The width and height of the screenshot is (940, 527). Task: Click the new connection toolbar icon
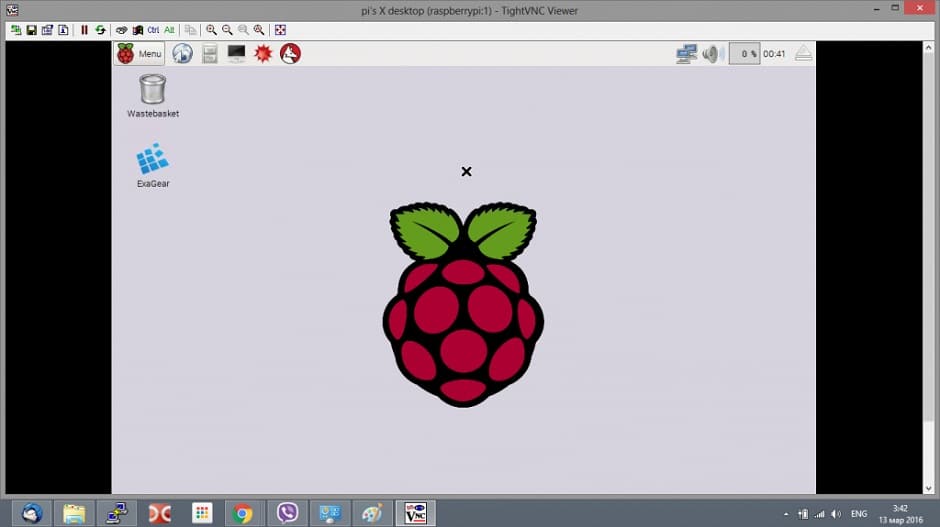coord(16,30)
